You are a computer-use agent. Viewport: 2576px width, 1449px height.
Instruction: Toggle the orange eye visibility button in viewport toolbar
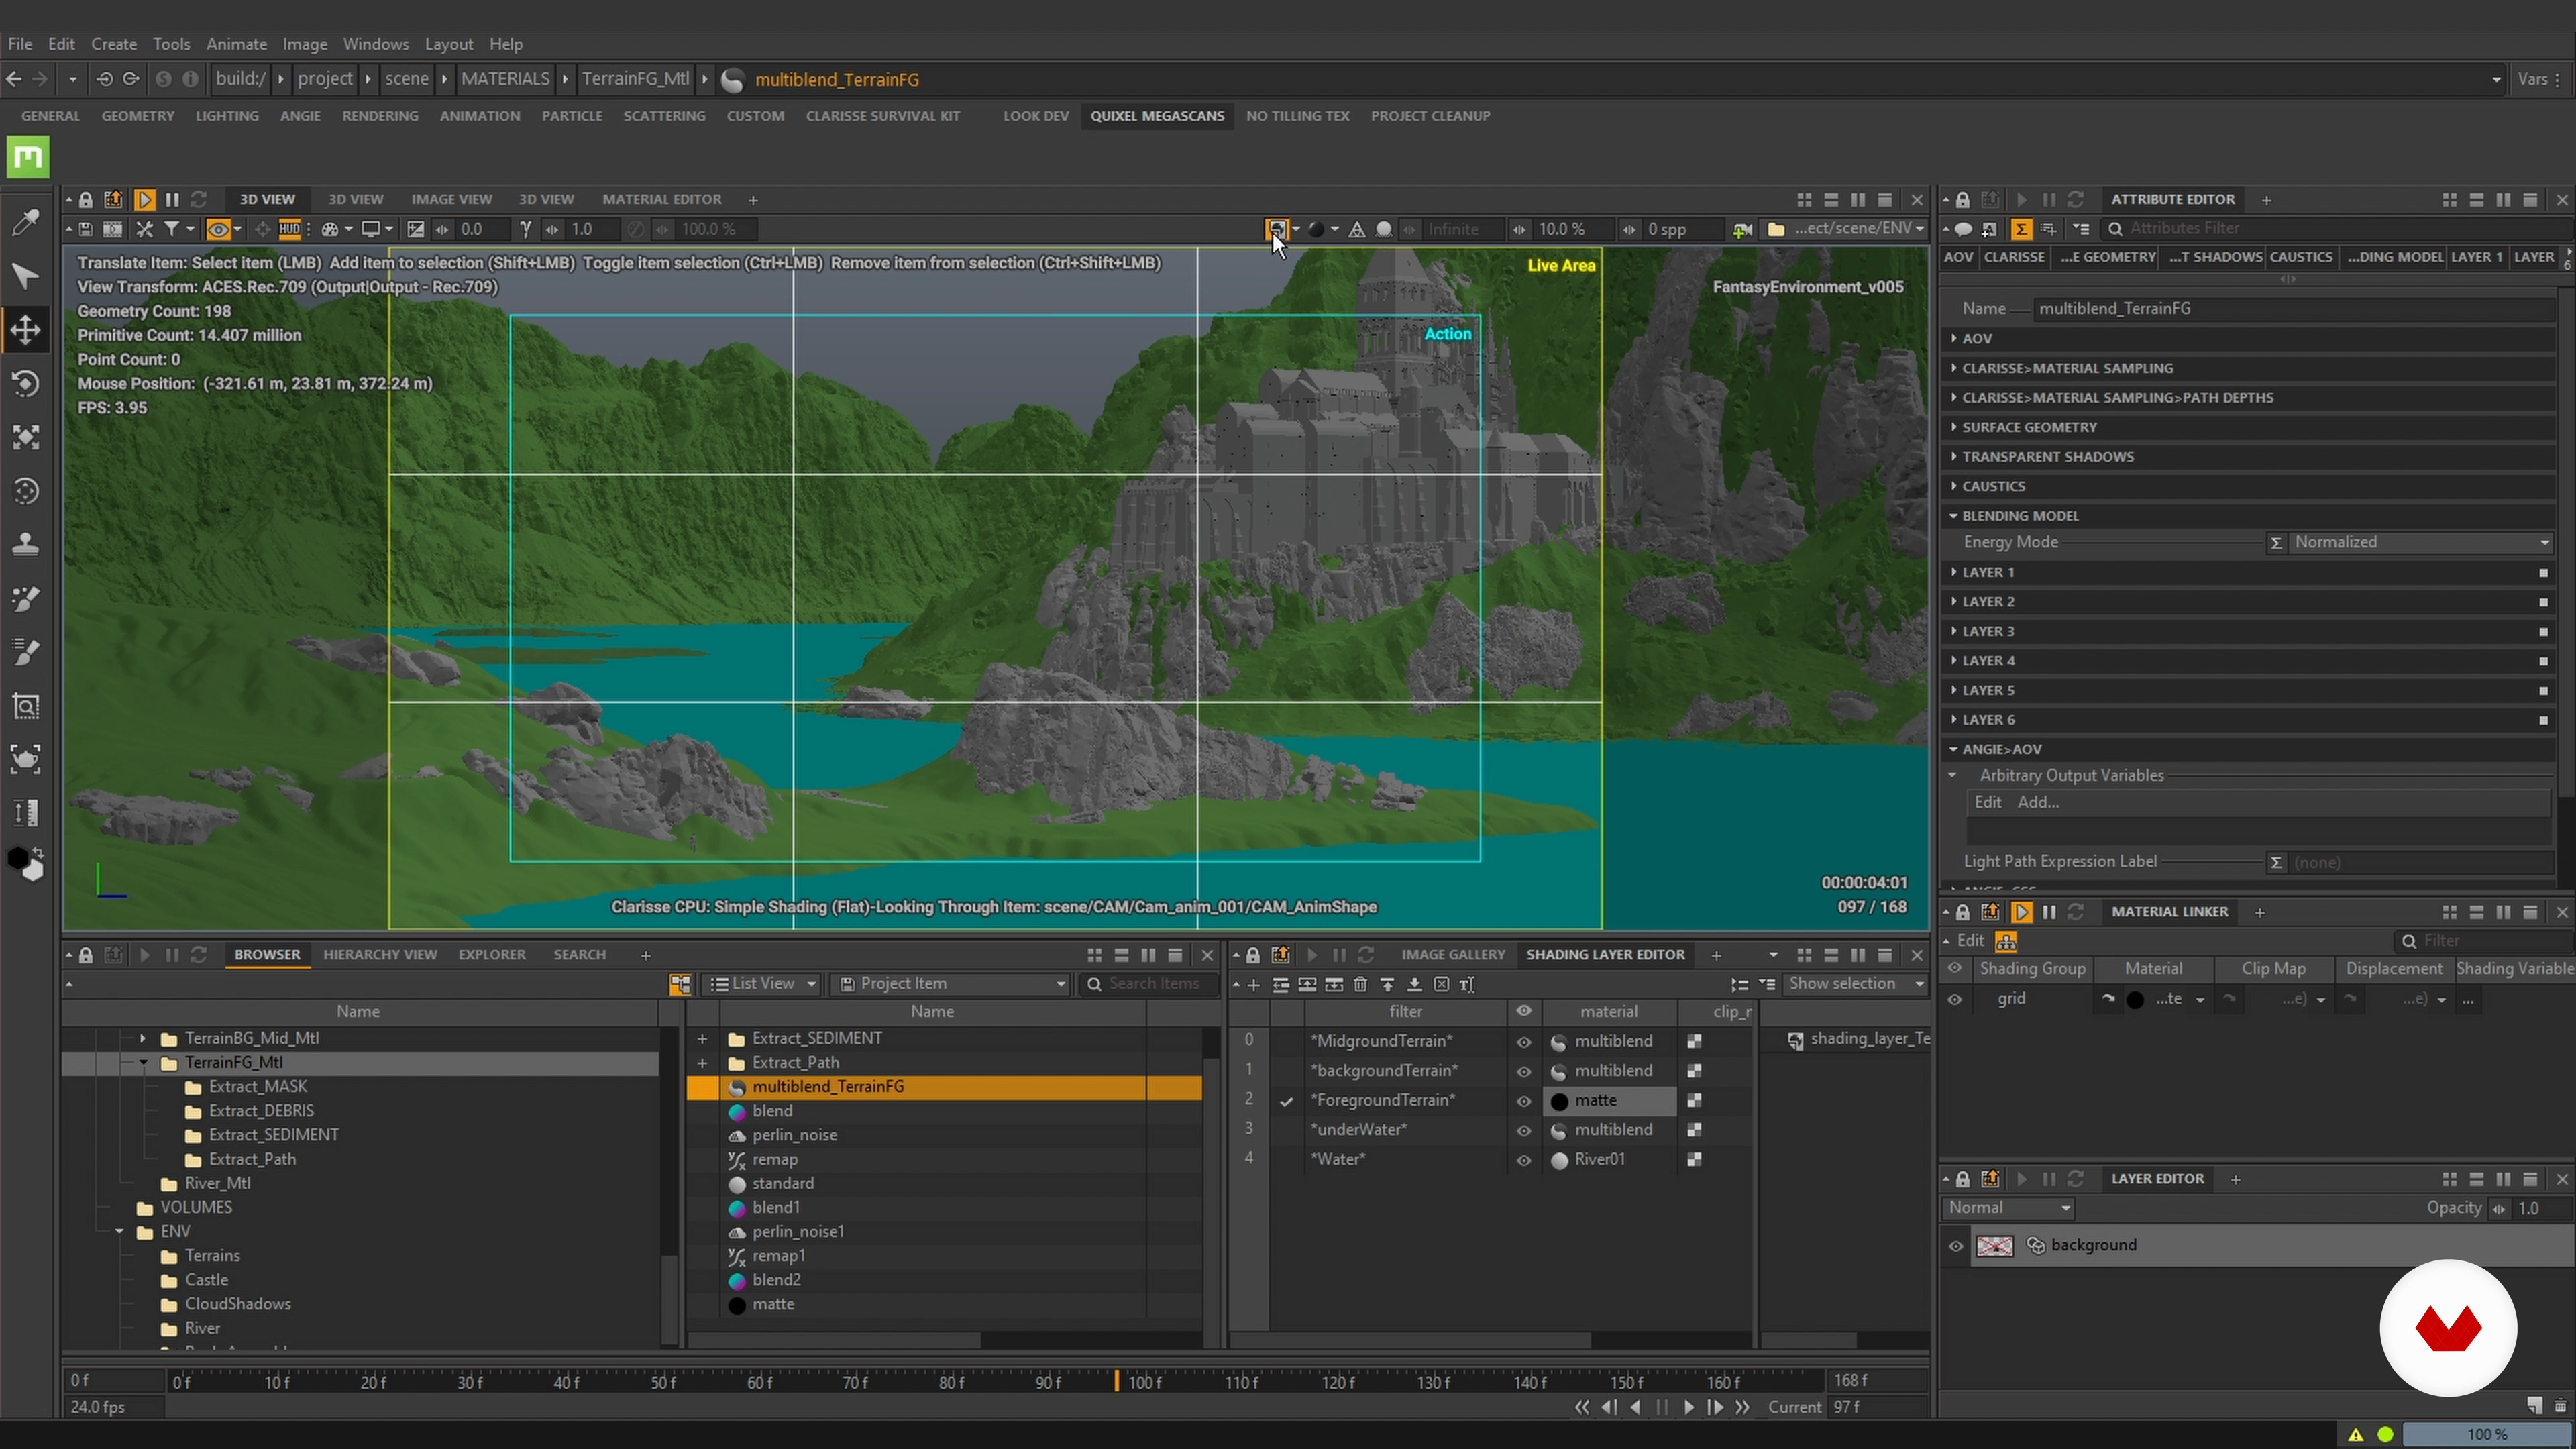point(218,229)
